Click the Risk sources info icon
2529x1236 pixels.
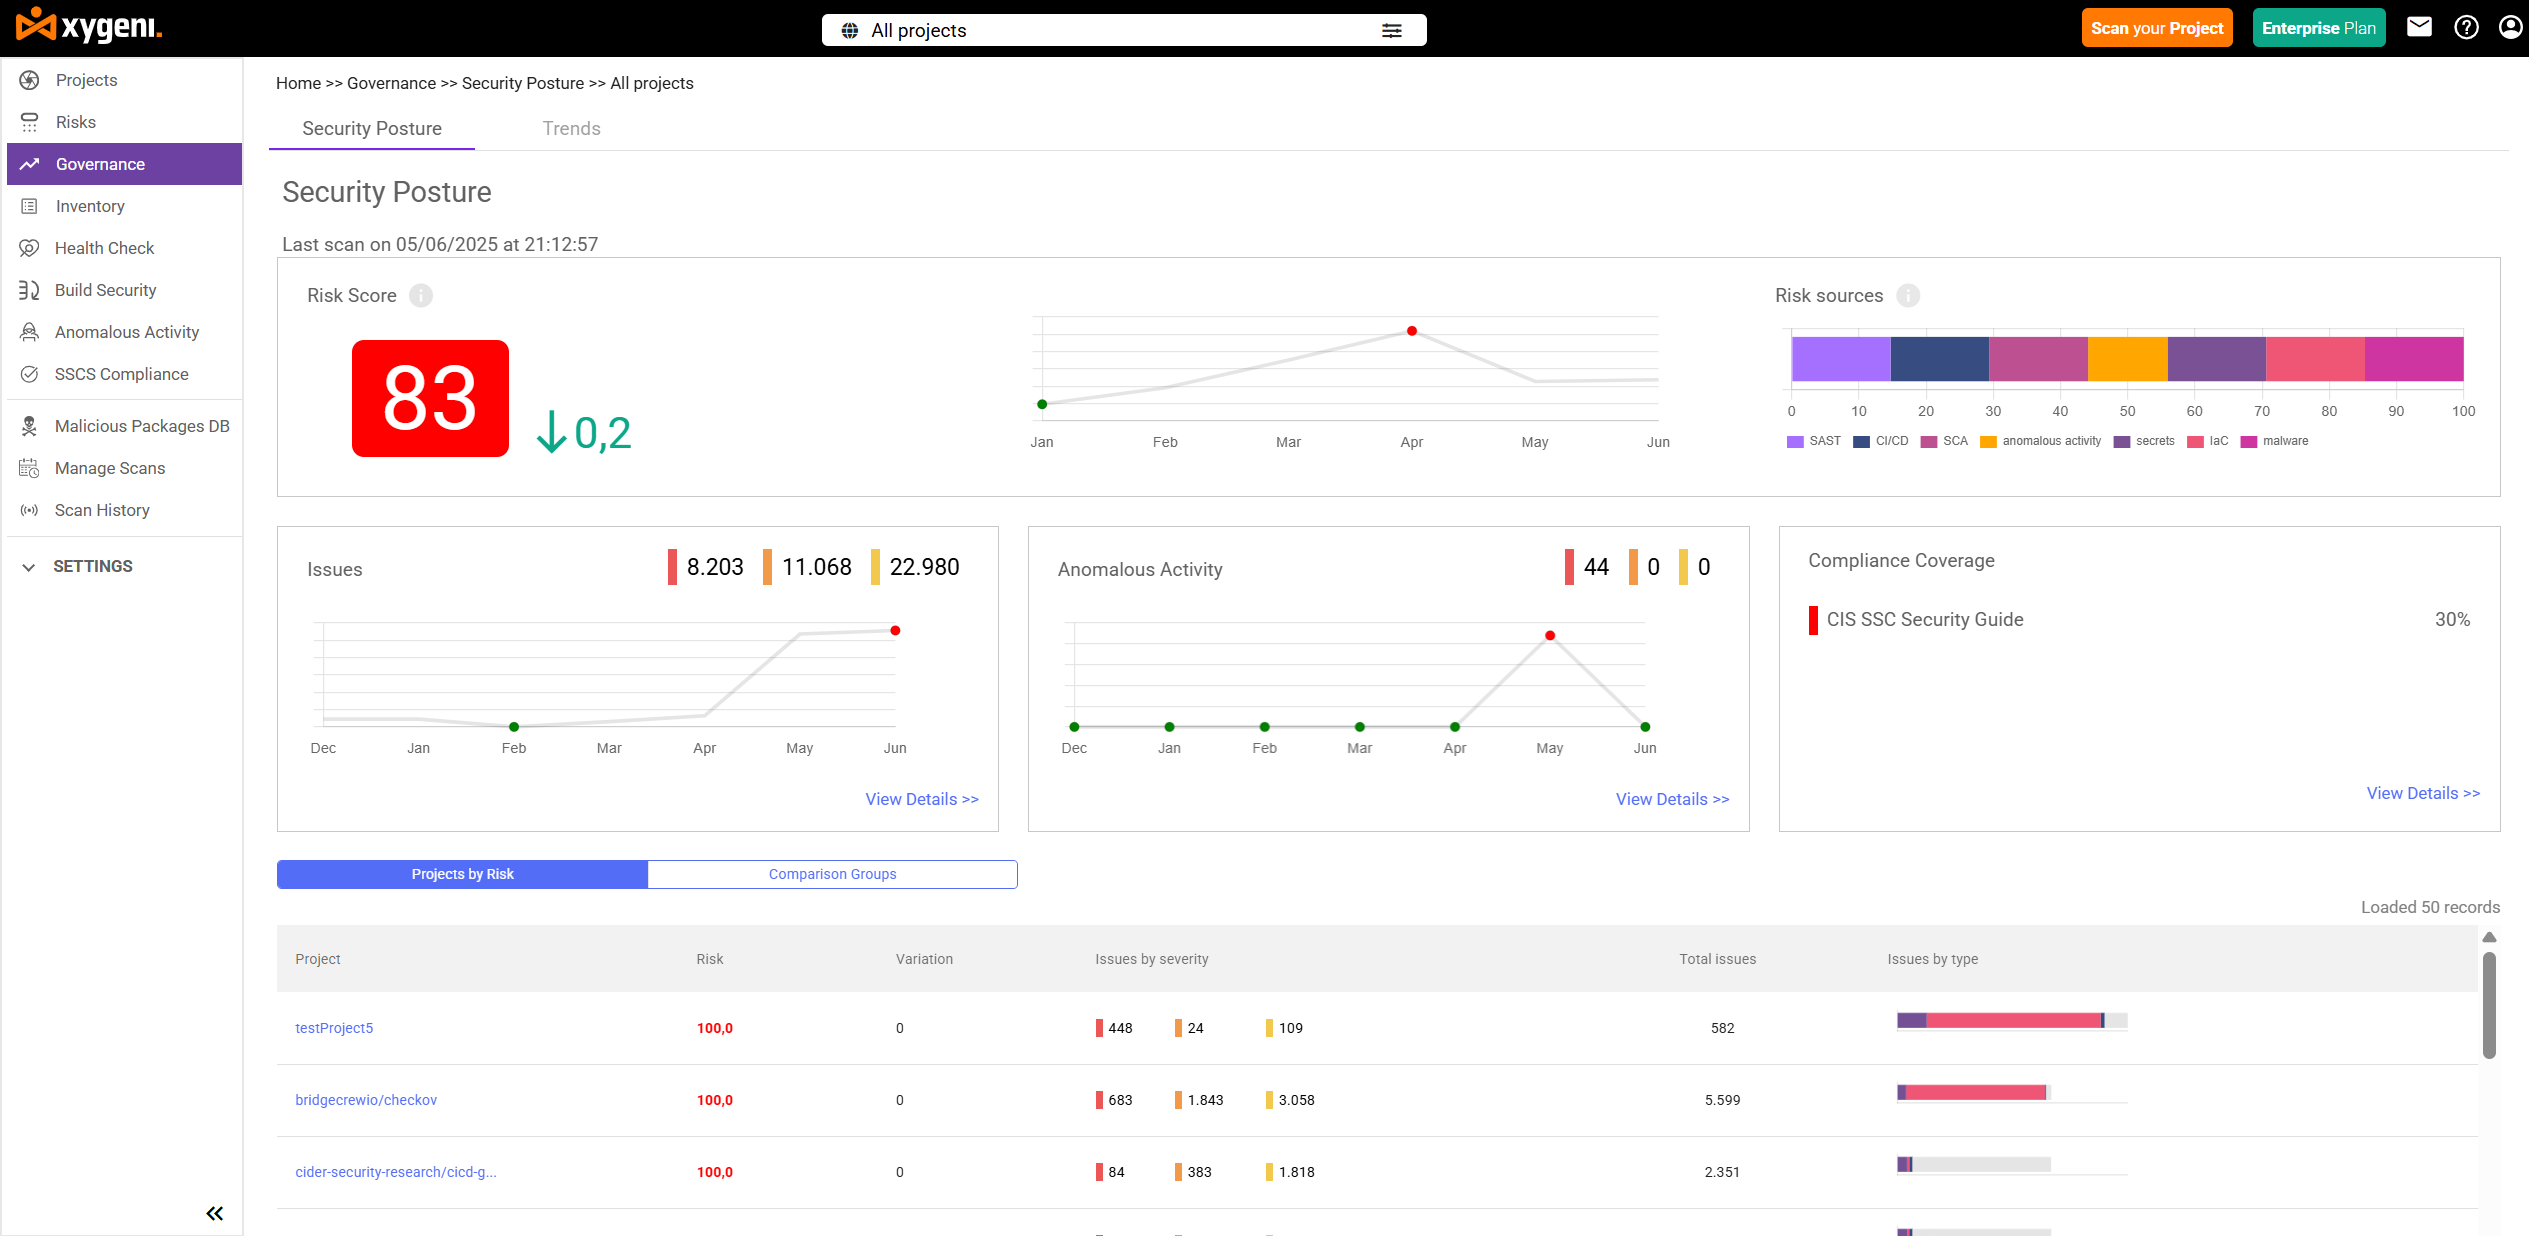pos(1908,295)
